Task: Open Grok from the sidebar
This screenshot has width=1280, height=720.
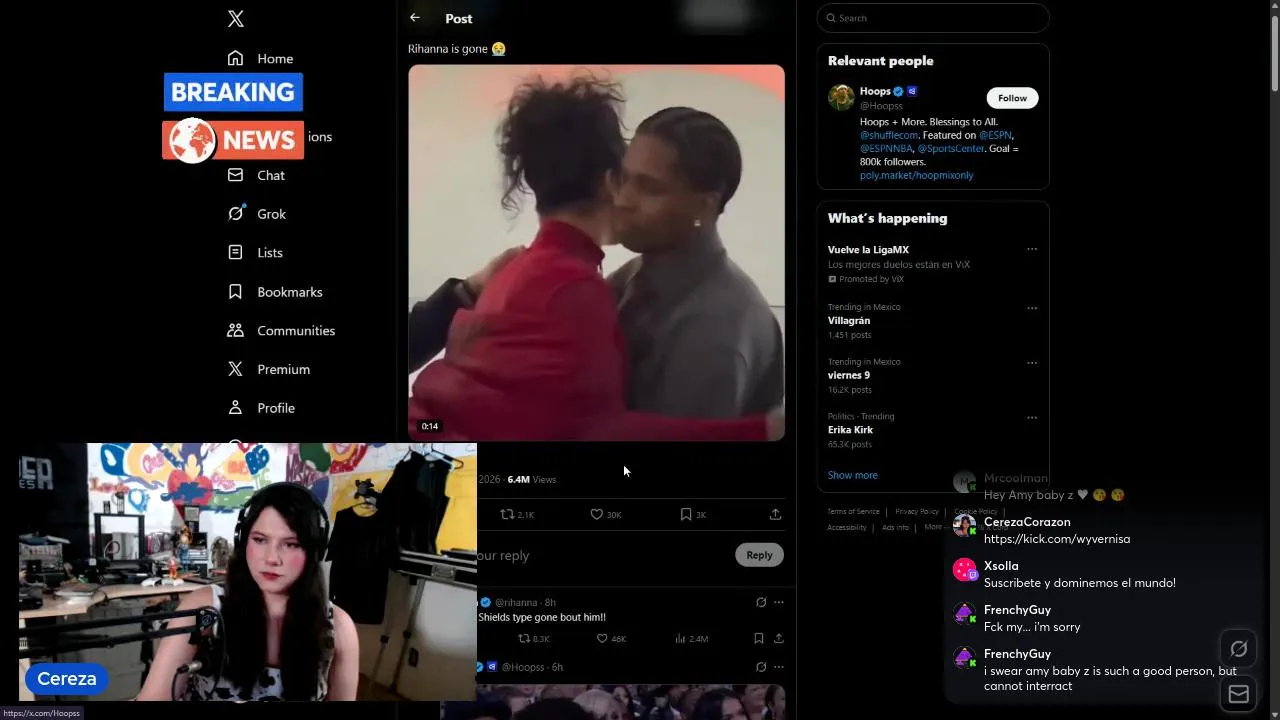Action: (257, 214)
